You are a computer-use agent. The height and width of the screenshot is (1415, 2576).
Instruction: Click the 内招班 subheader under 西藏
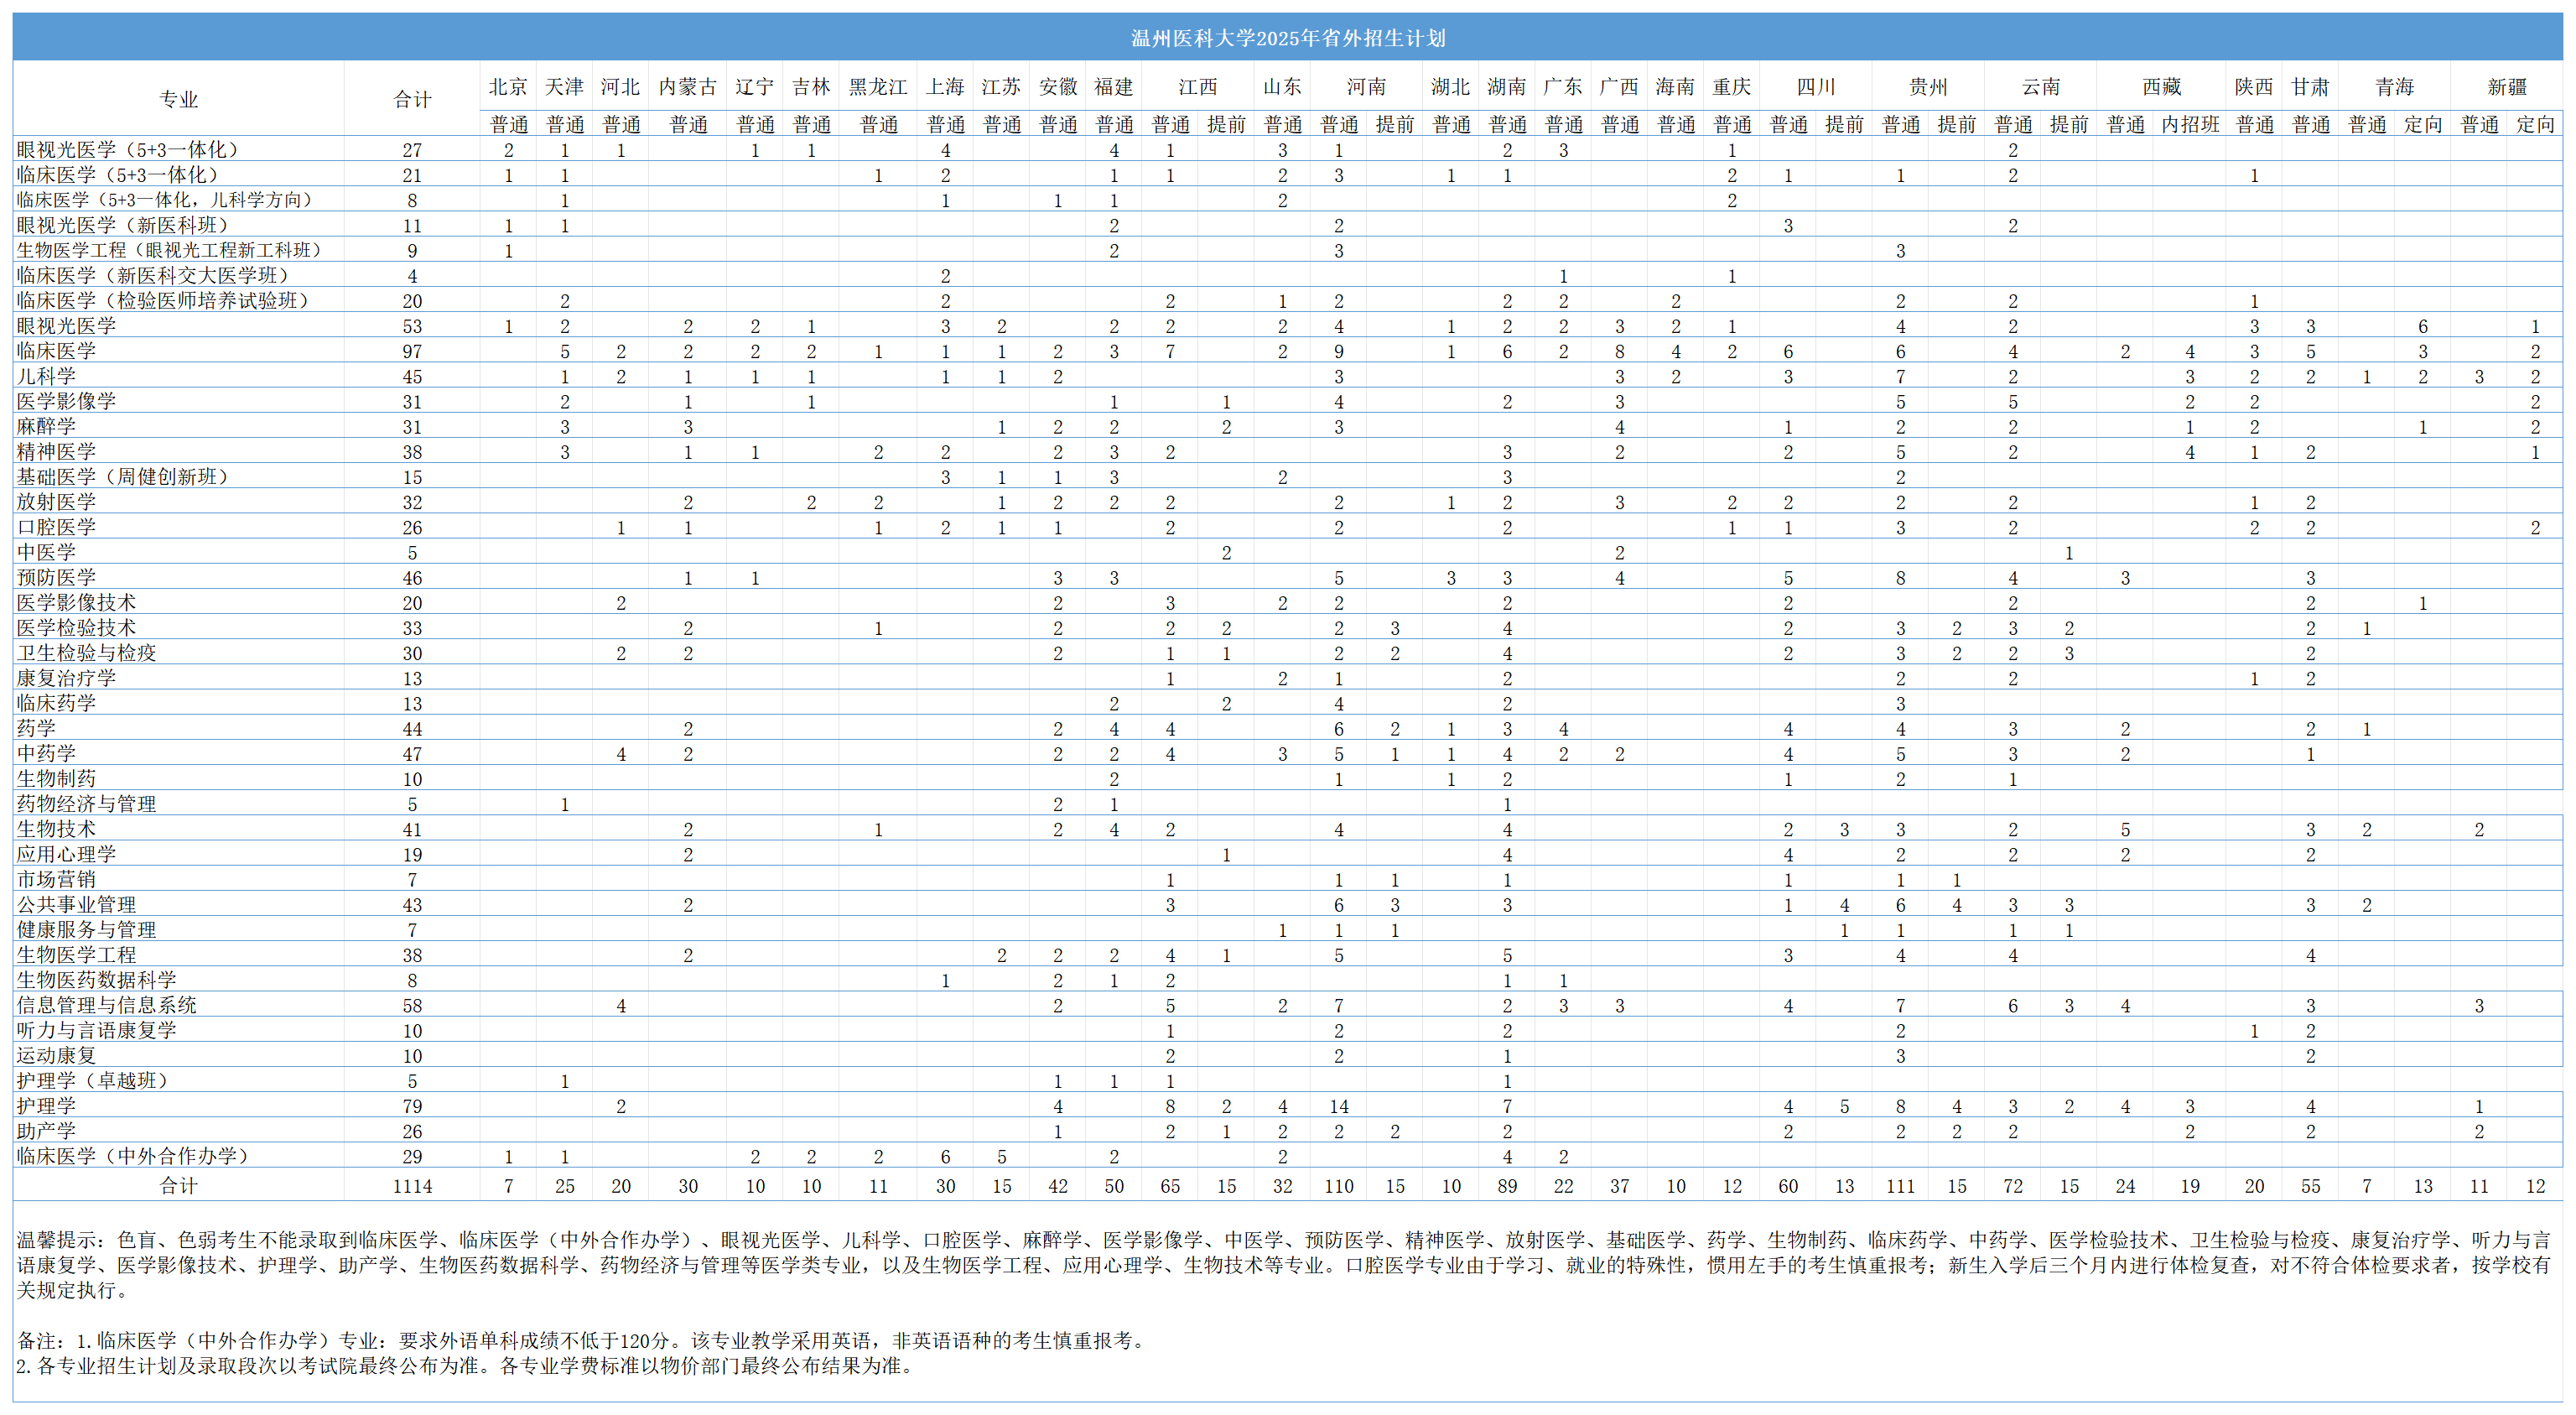[2189, 124]
